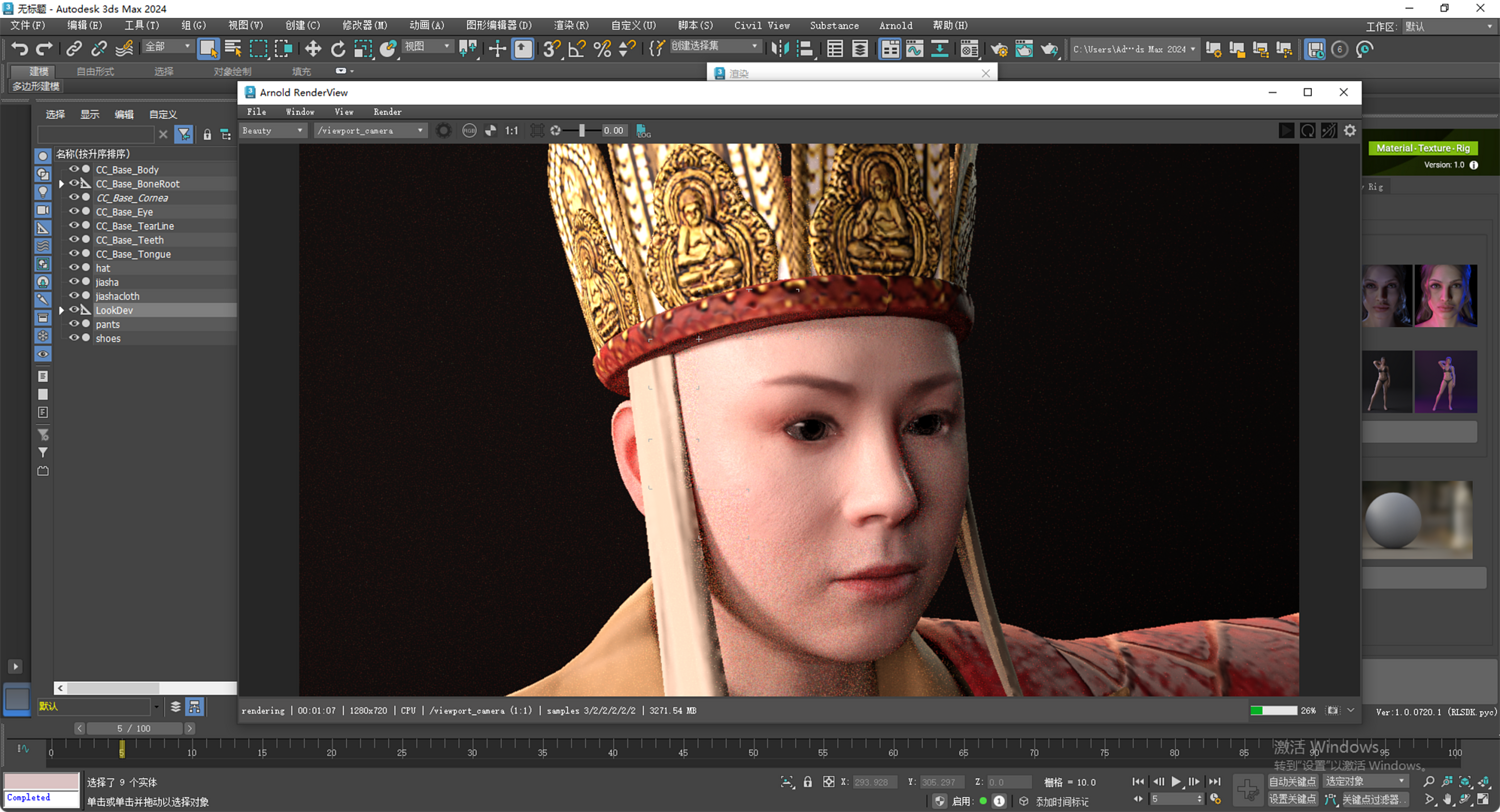Click the scene explorer search field
Image resolution: width=1500 pixels, height=812 pixels.
96,134
